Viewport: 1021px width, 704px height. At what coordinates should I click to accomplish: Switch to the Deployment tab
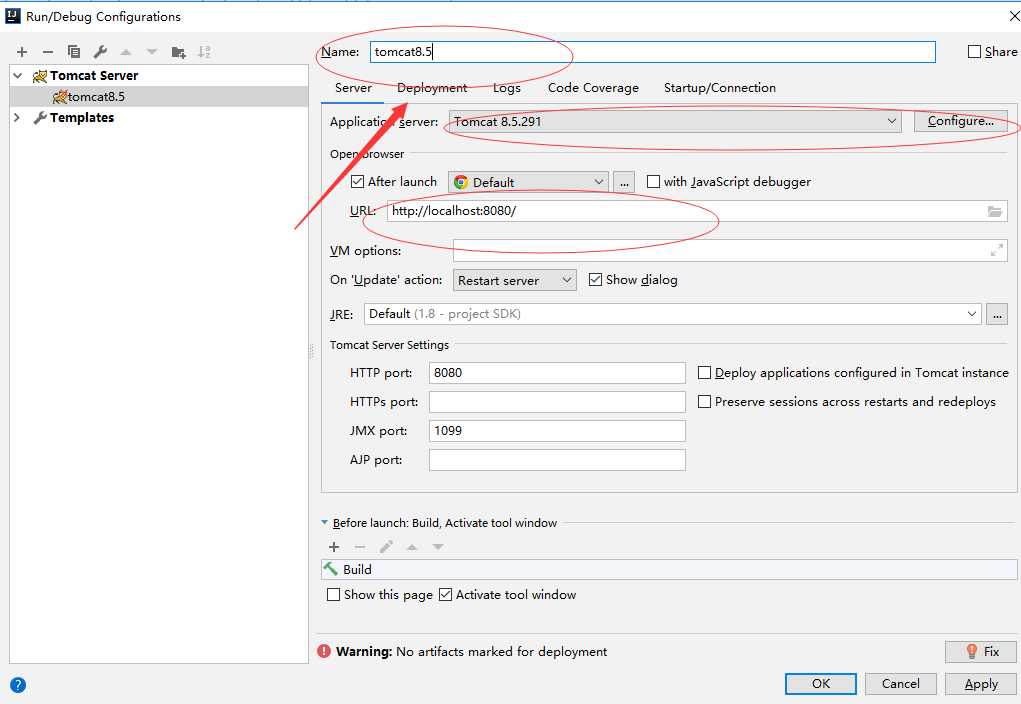click(x=432, y=88)
